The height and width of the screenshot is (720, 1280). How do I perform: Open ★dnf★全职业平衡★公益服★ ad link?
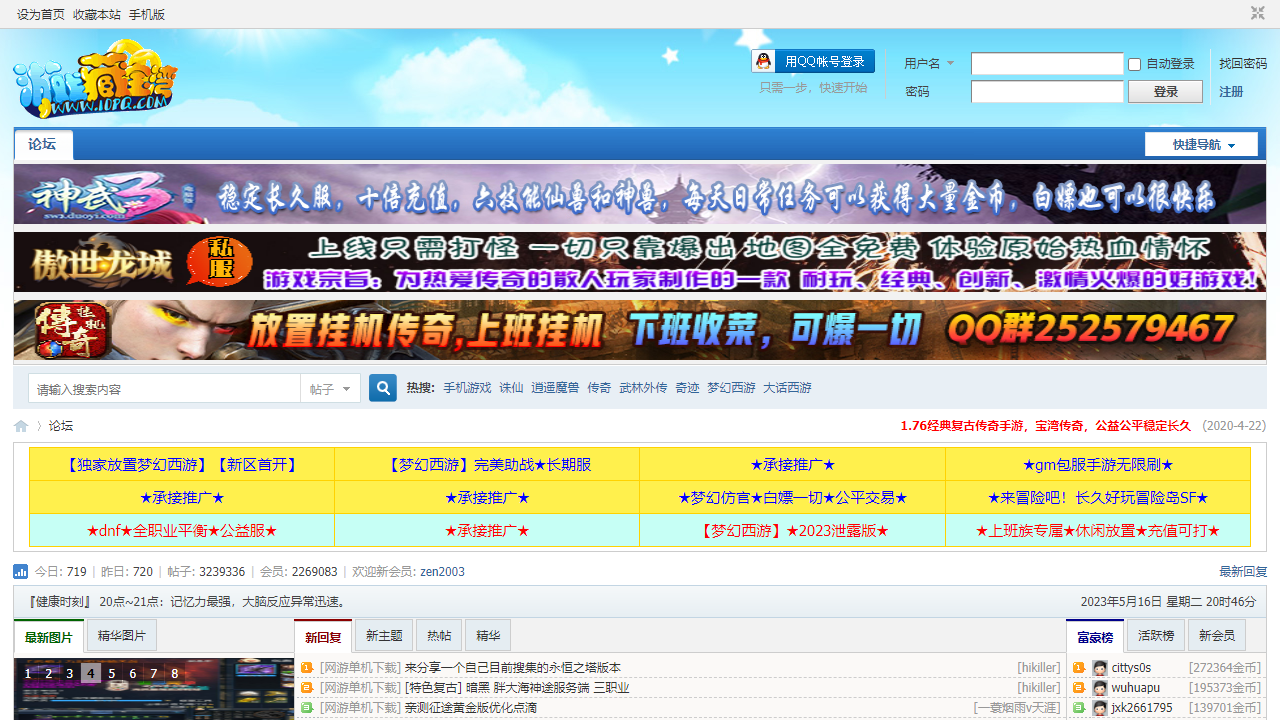point(182,531)
